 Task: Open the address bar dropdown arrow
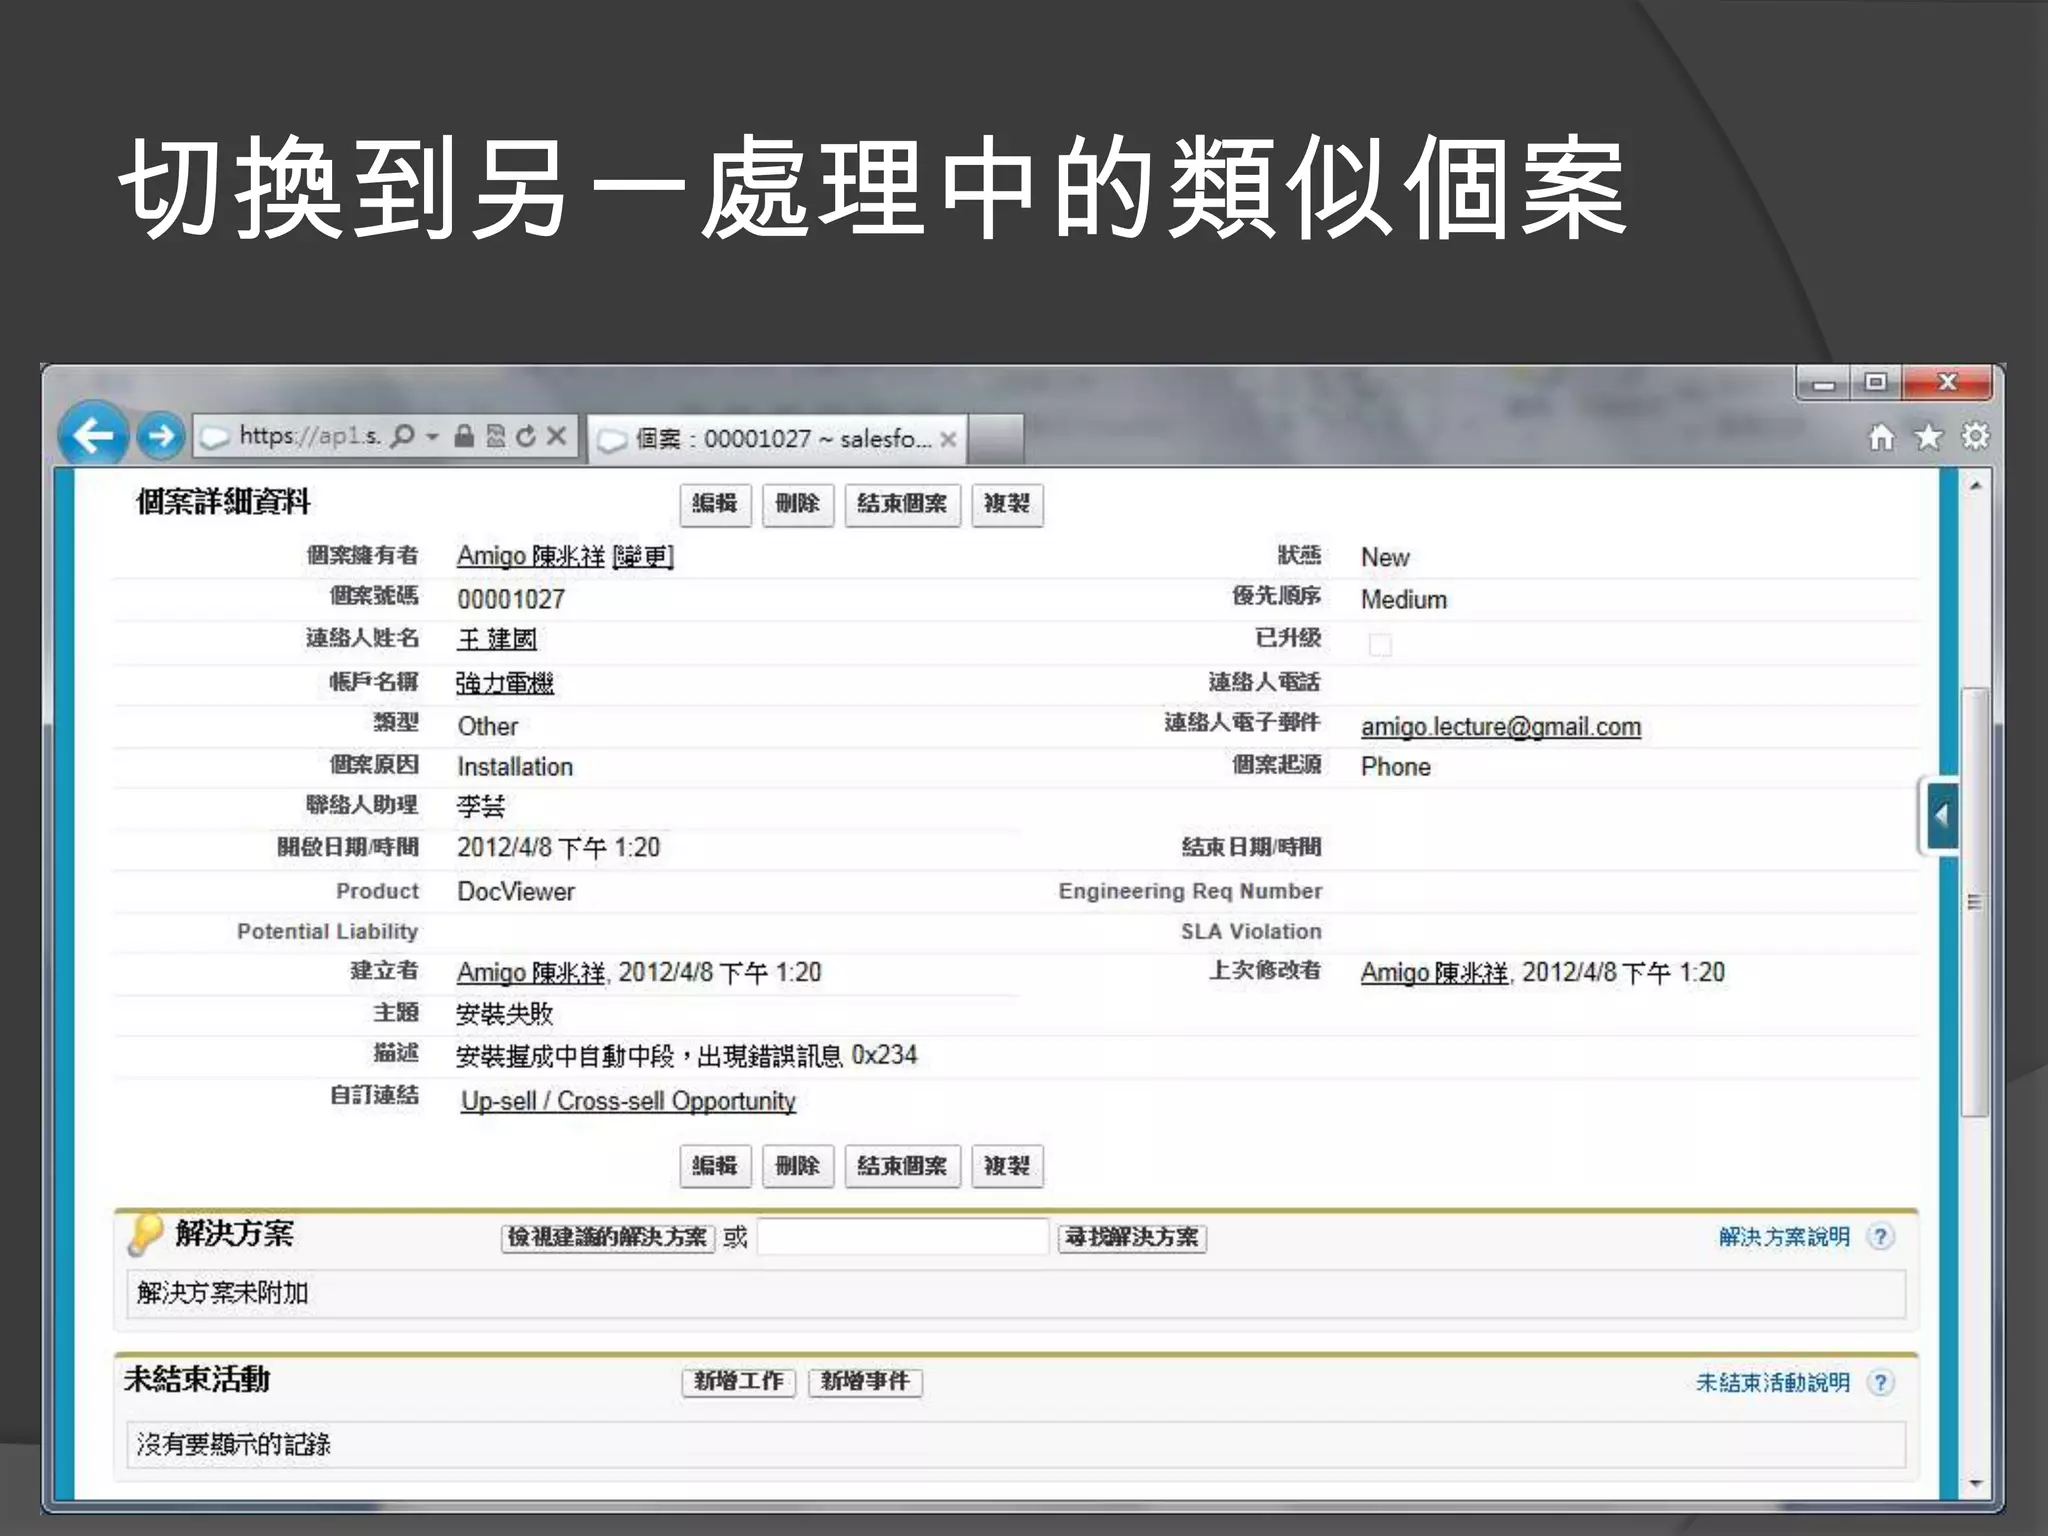pyautogui.click(x=432, y=436)
